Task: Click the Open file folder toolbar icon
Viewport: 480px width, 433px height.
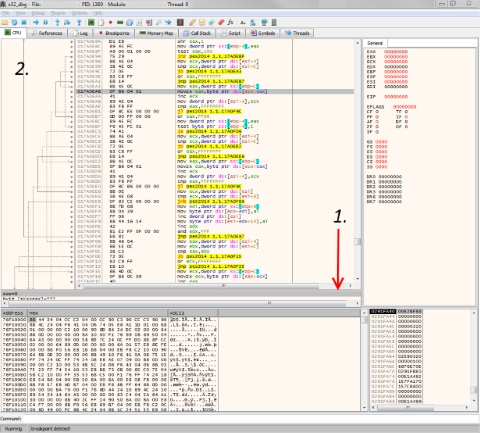Action: point(5,23)
